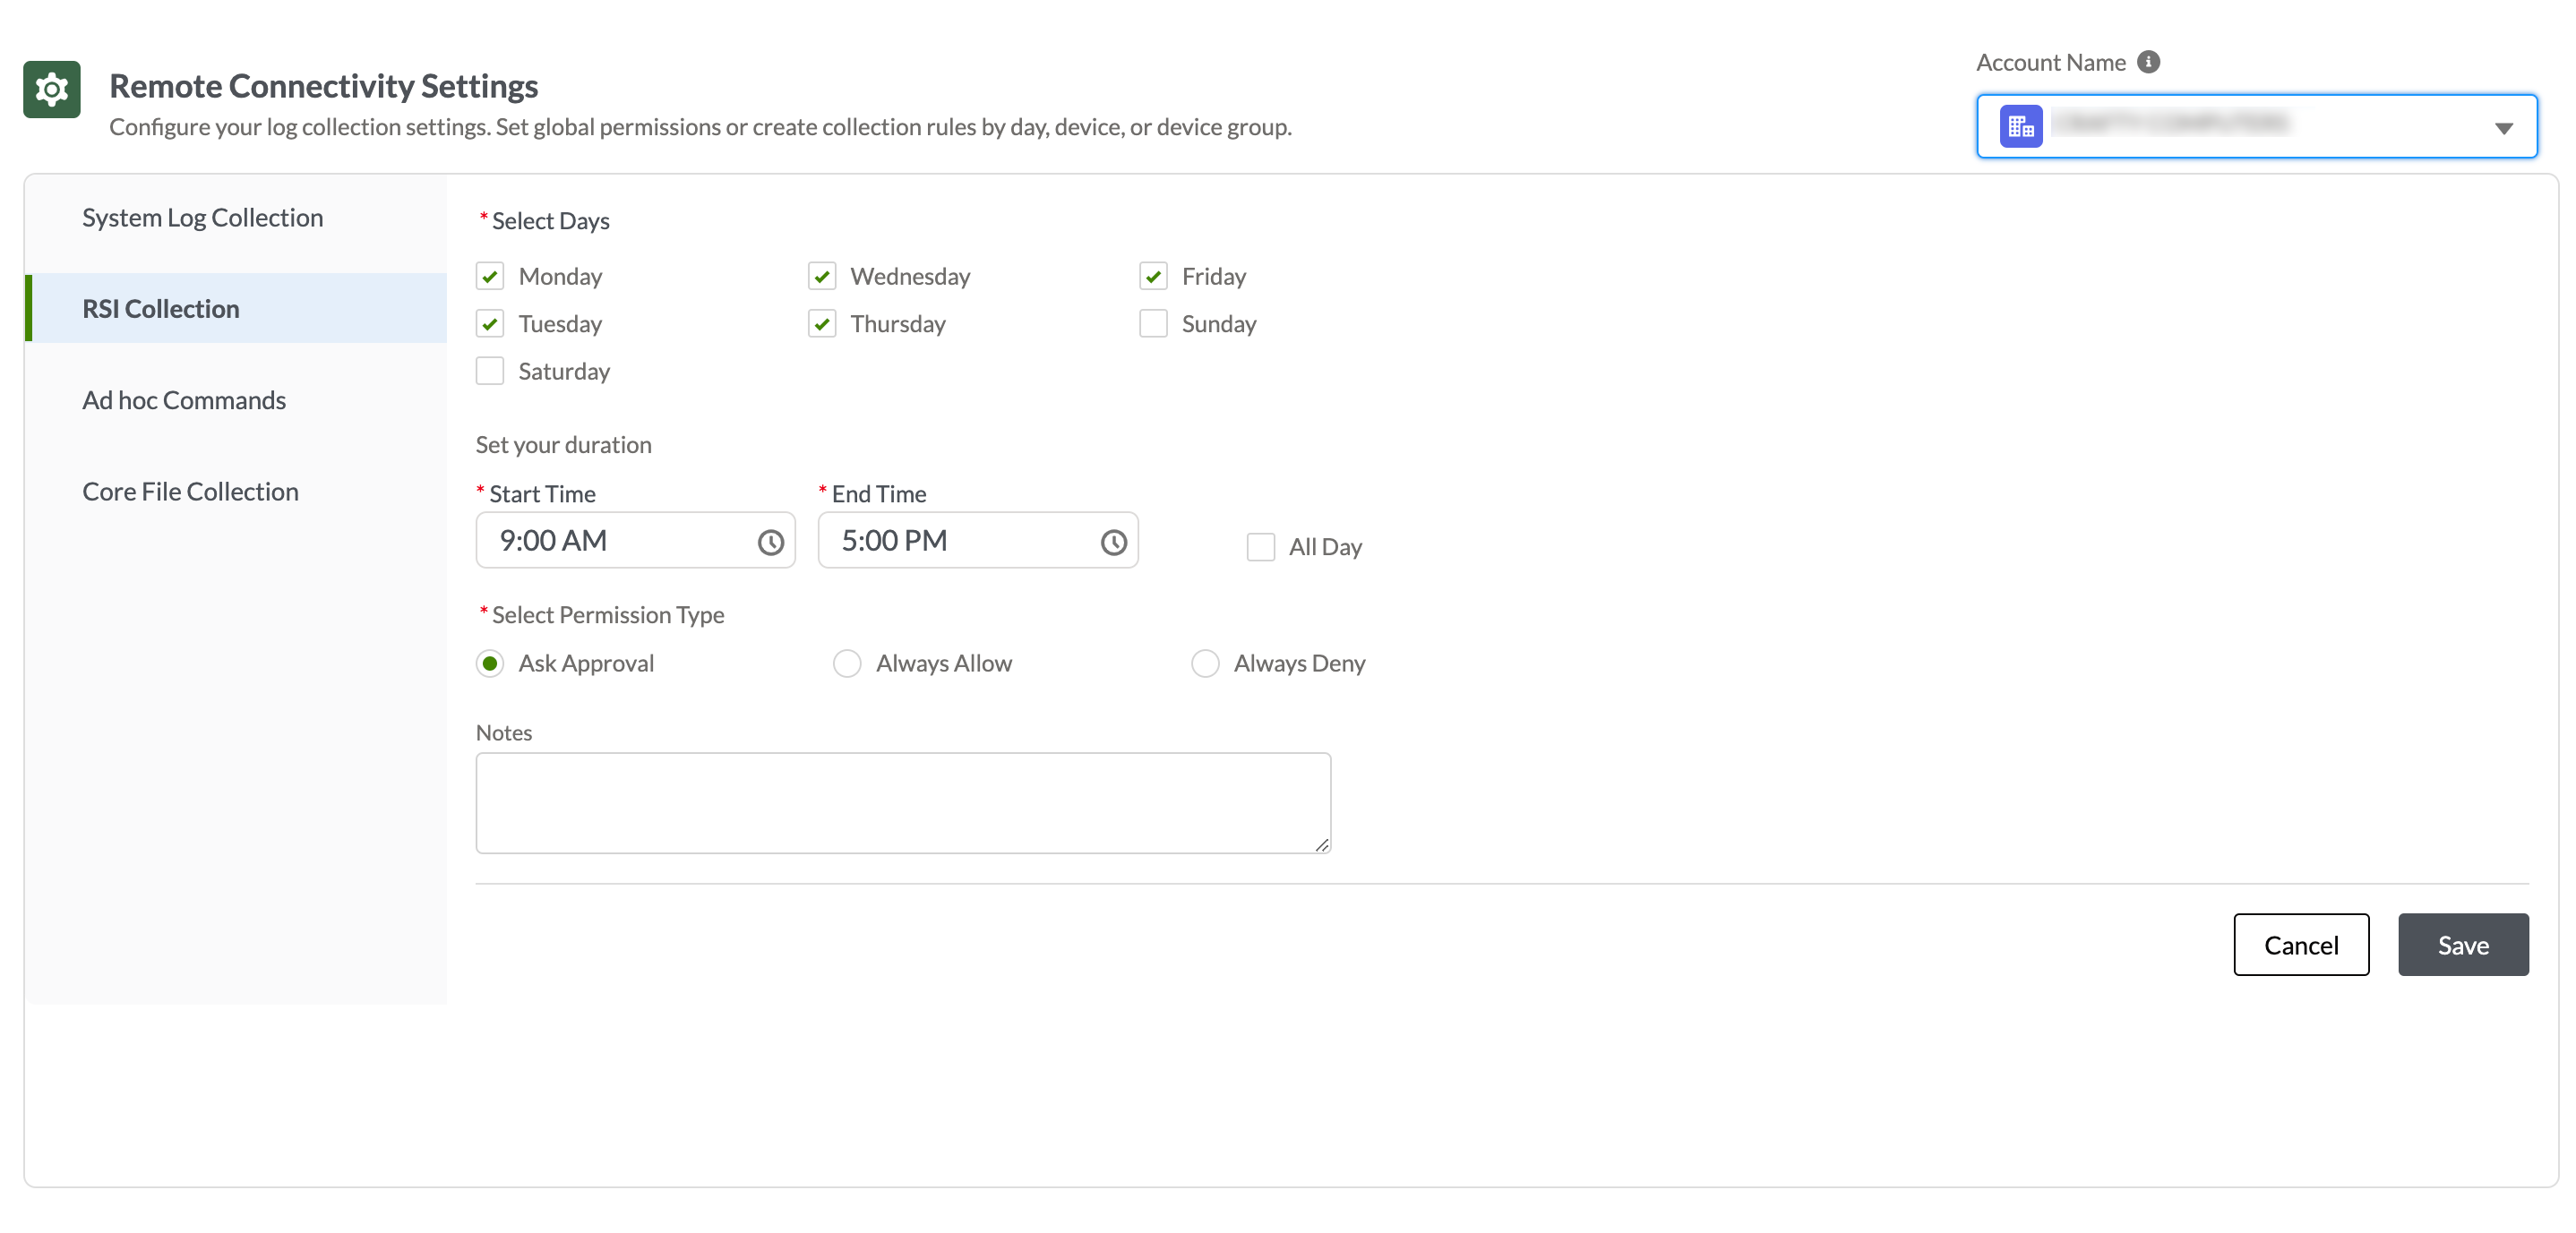Screen dimensions: 2576x1233
Task: Open the clock picker for End Time
Action: 1113,542
